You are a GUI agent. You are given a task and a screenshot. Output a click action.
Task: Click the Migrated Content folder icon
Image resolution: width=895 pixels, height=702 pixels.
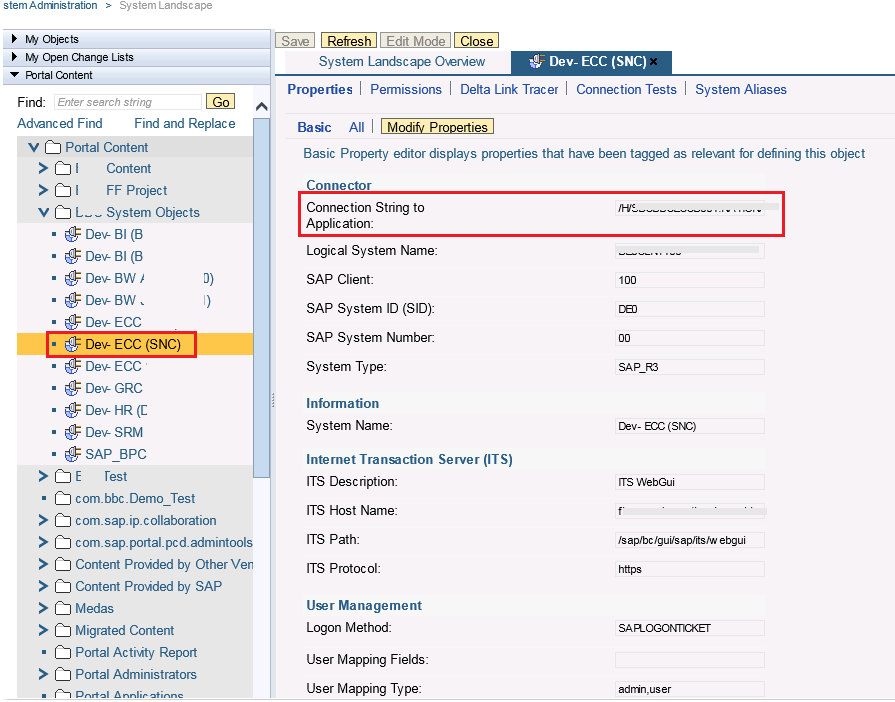tap(64, 630)
